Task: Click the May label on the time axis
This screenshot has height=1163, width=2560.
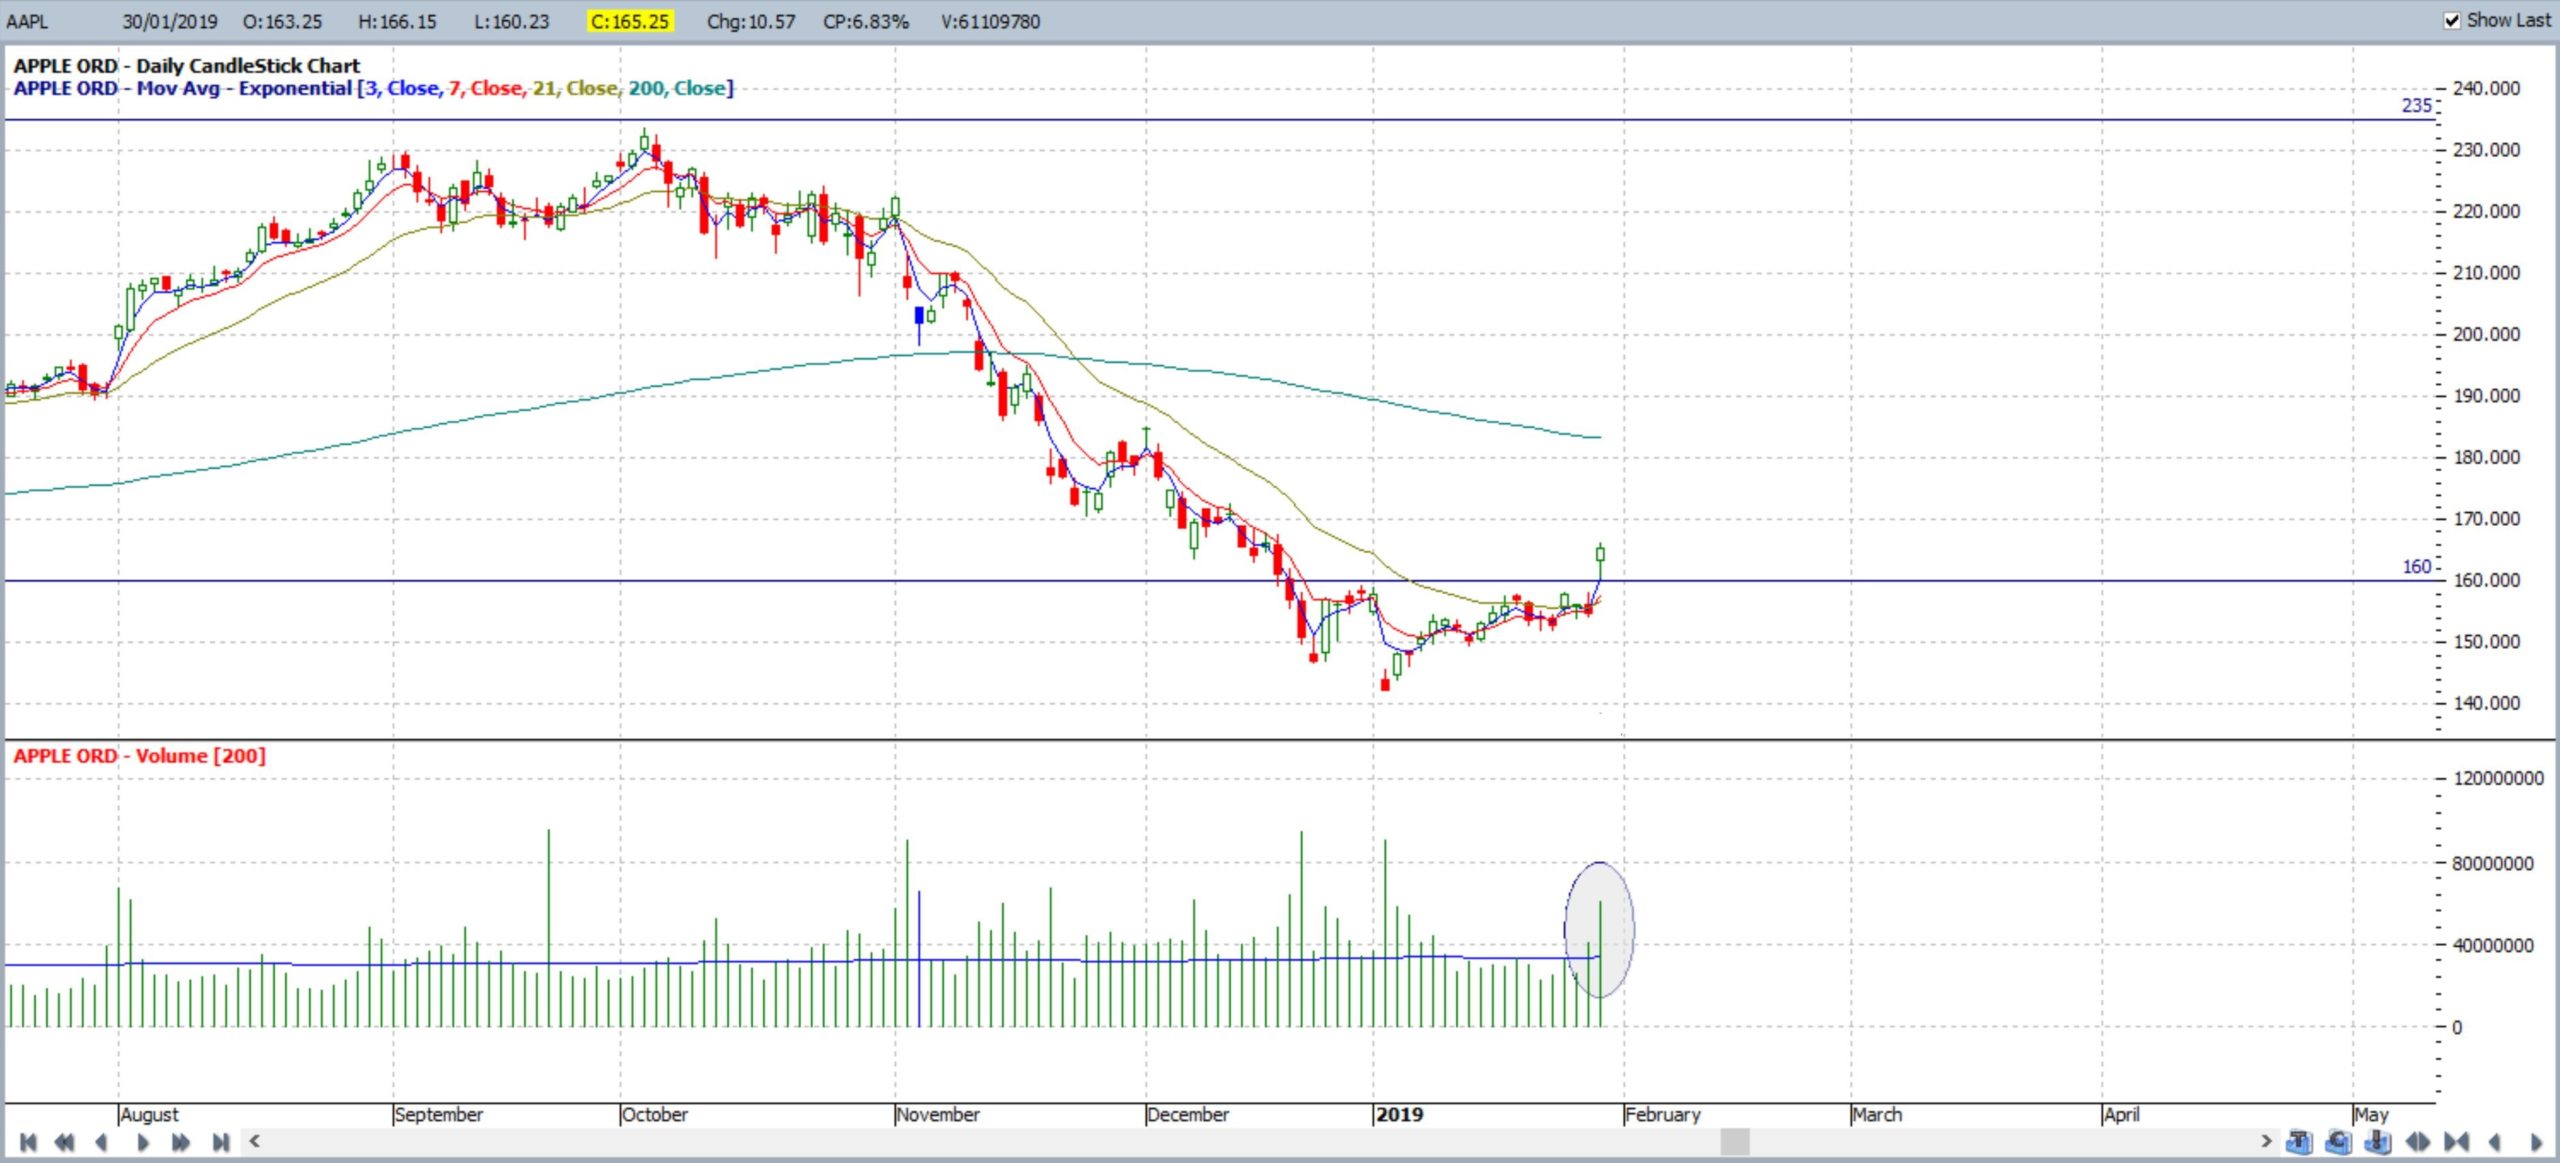Action: [x=2371, y=1114]
